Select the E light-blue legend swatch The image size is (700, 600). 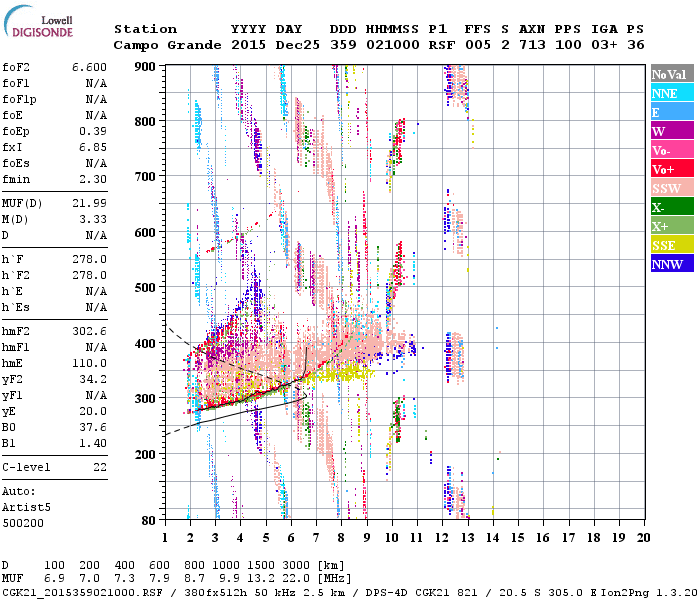pyautogui.click(x=672, y=112)
